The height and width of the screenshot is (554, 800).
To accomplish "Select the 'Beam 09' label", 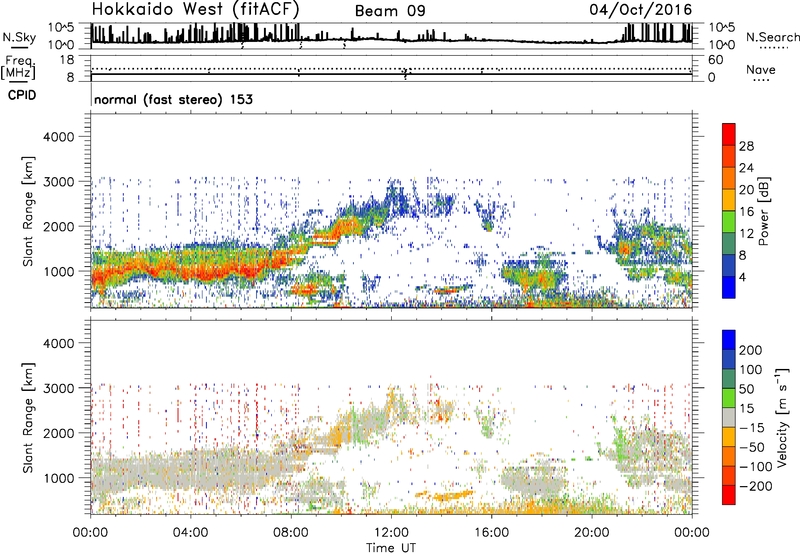I will coord(390,11).
